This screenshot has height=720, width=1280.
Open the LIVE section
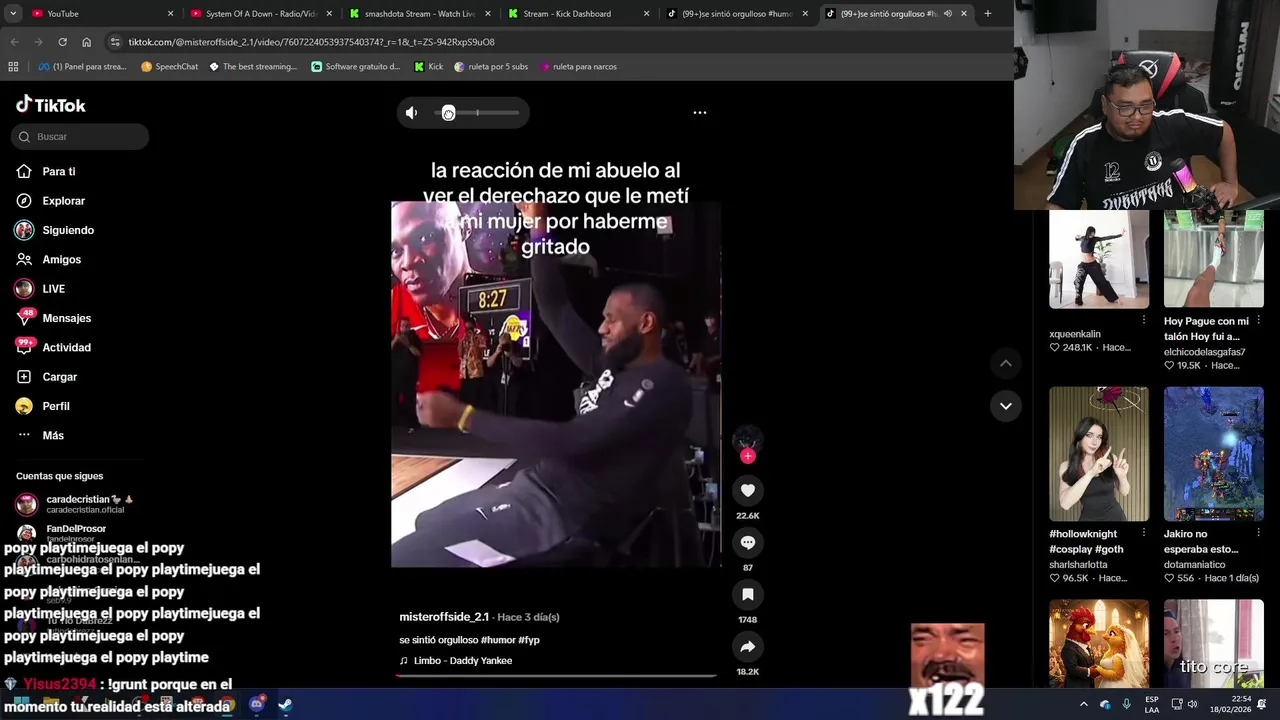(41, 289)
